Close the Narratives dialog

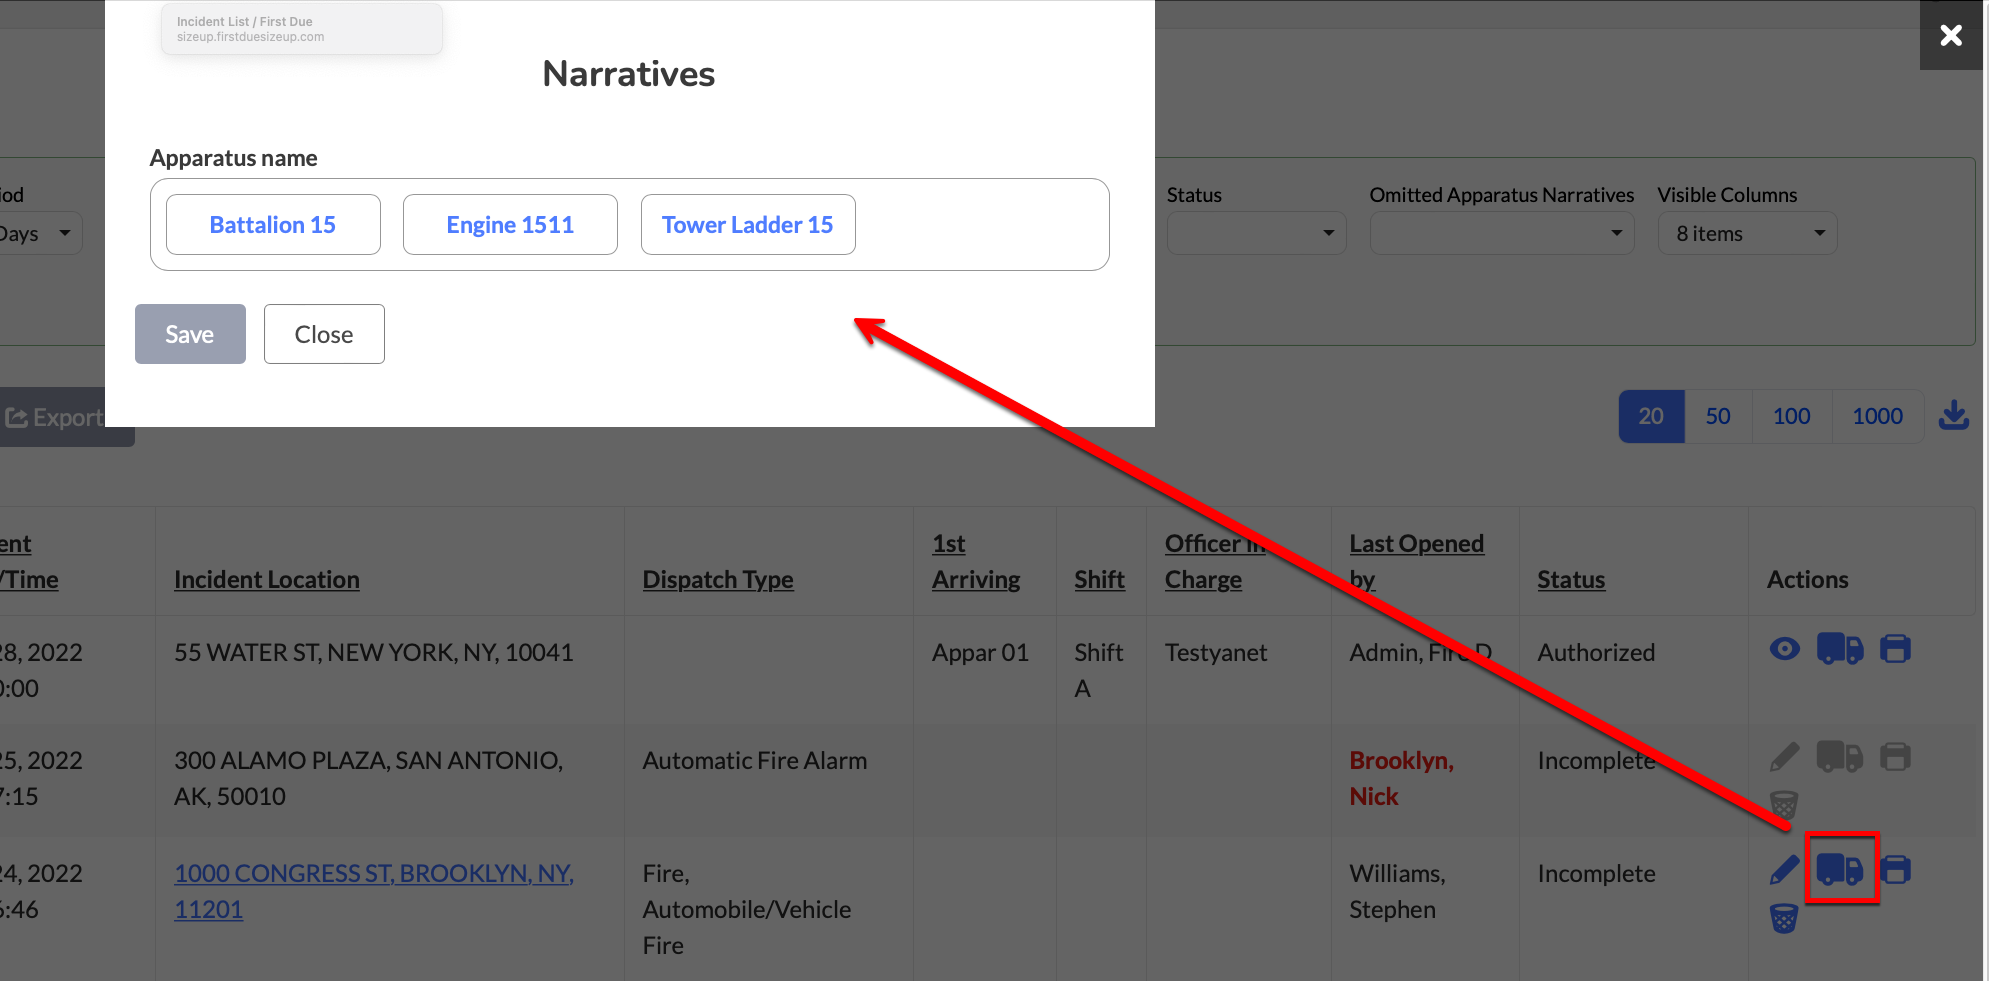(324, 334)
